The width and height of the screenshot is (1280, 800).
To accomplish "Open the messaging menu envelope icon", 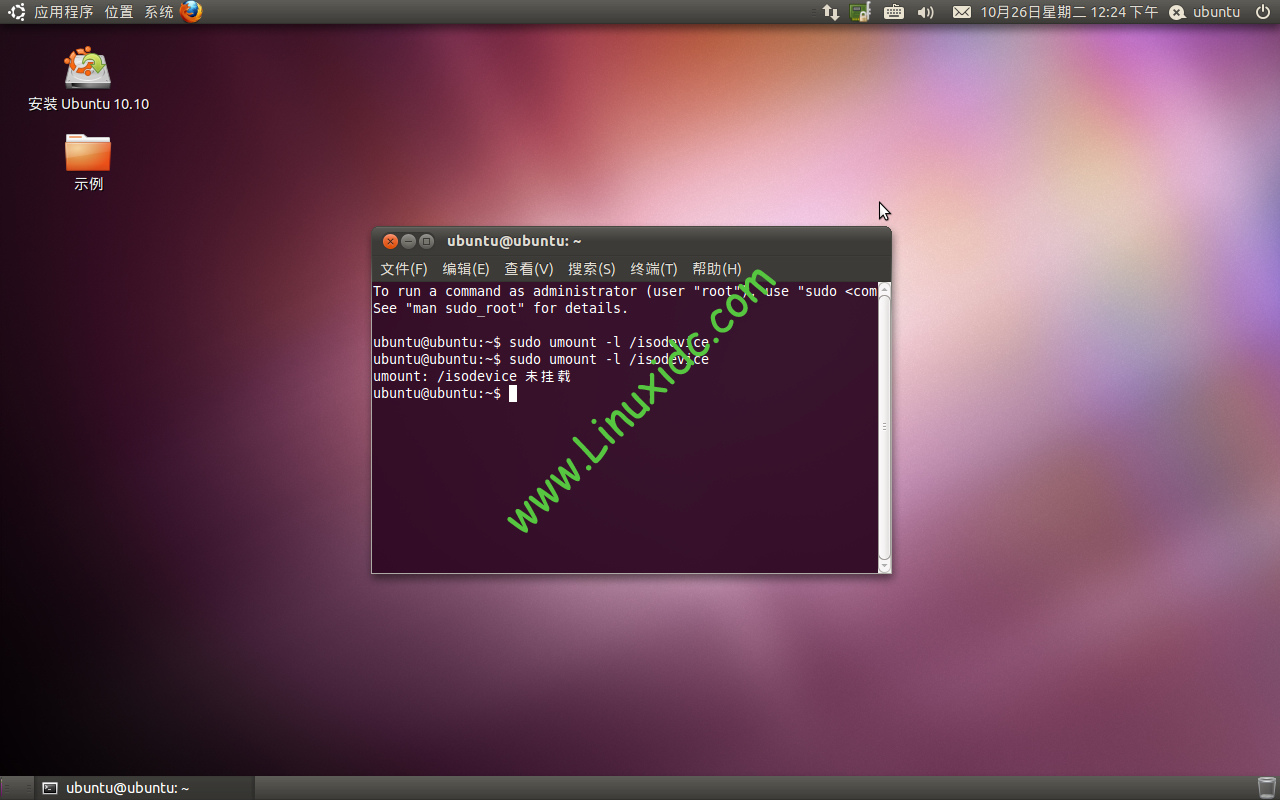I will [962, 13].
